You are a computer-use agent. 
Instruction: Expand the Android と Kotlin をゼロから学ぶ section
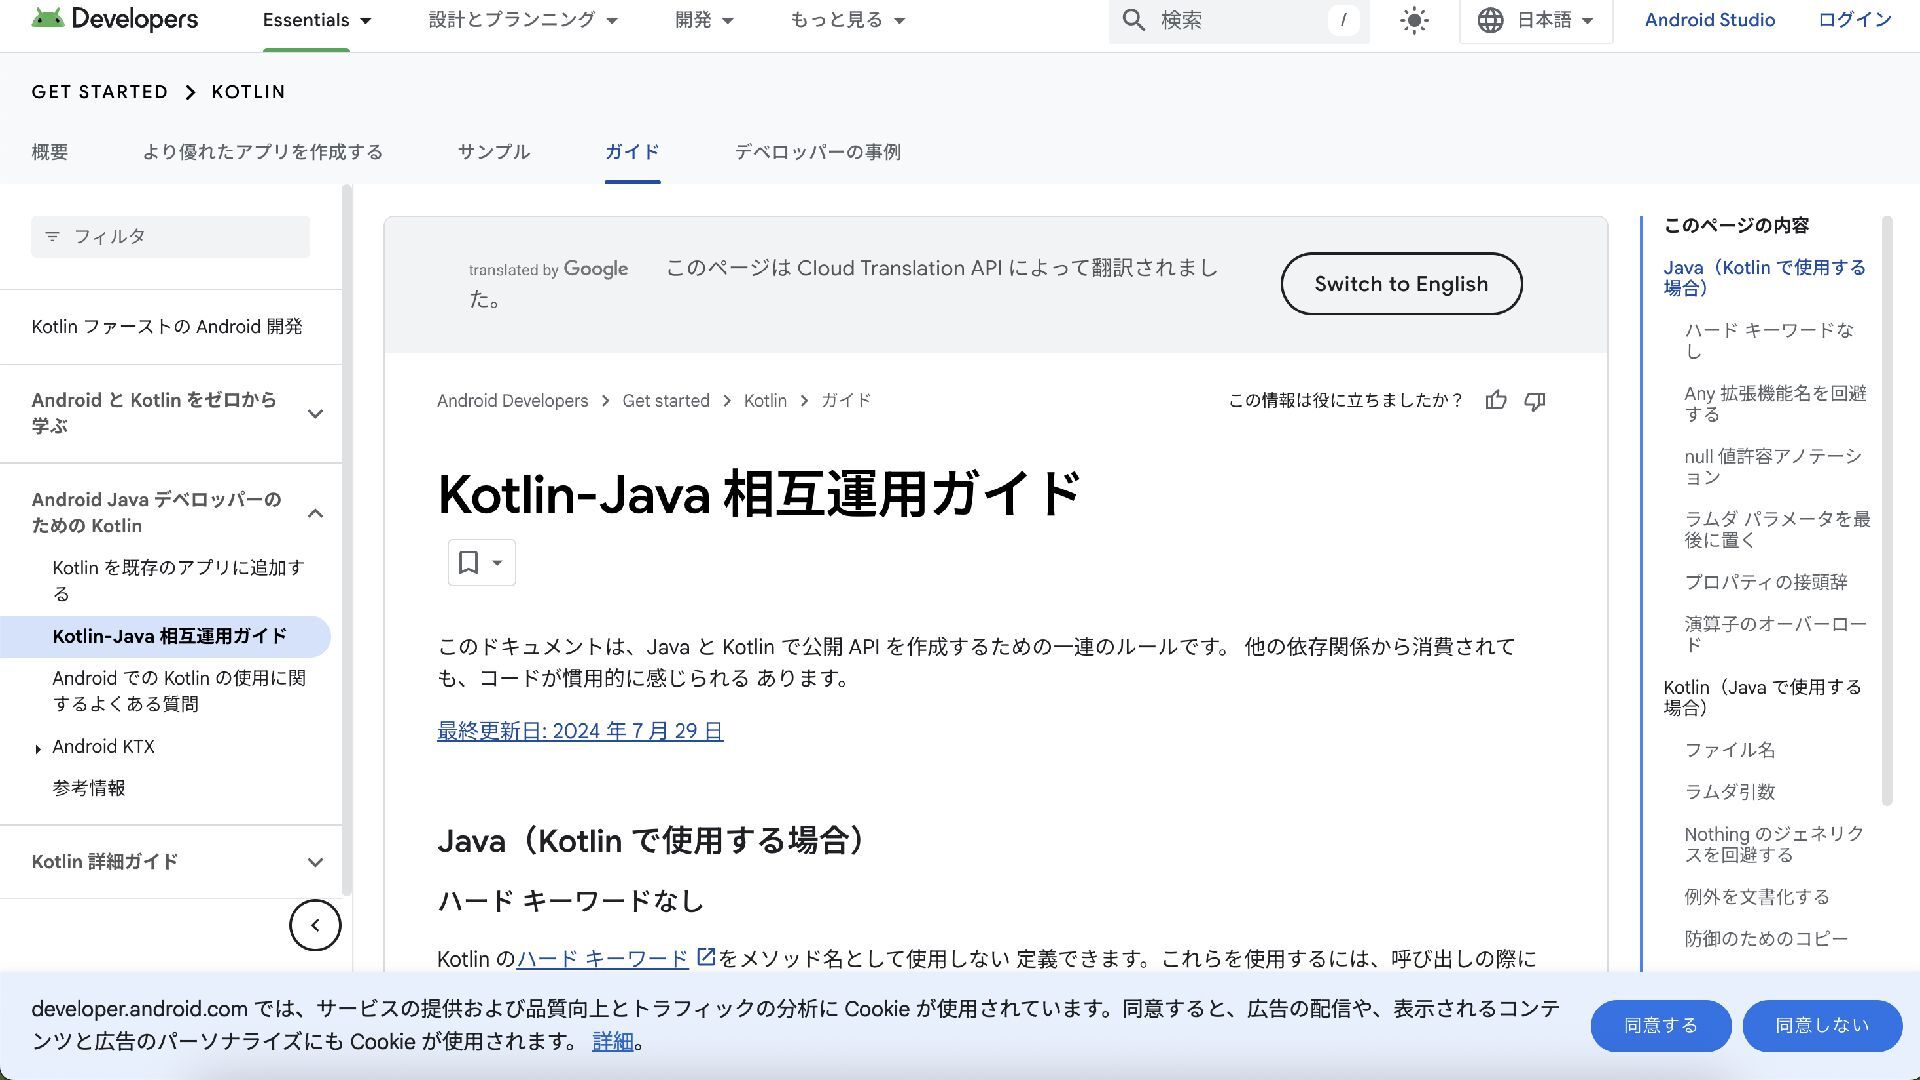pos(315,413)
